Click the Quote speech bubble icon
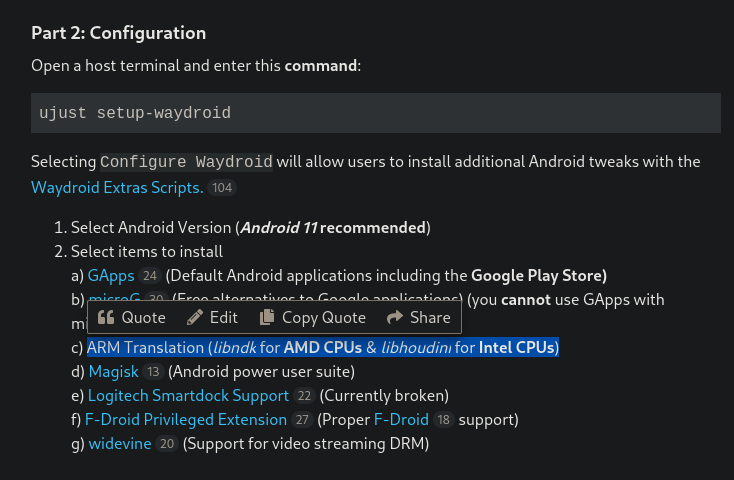 pos(105,318)
